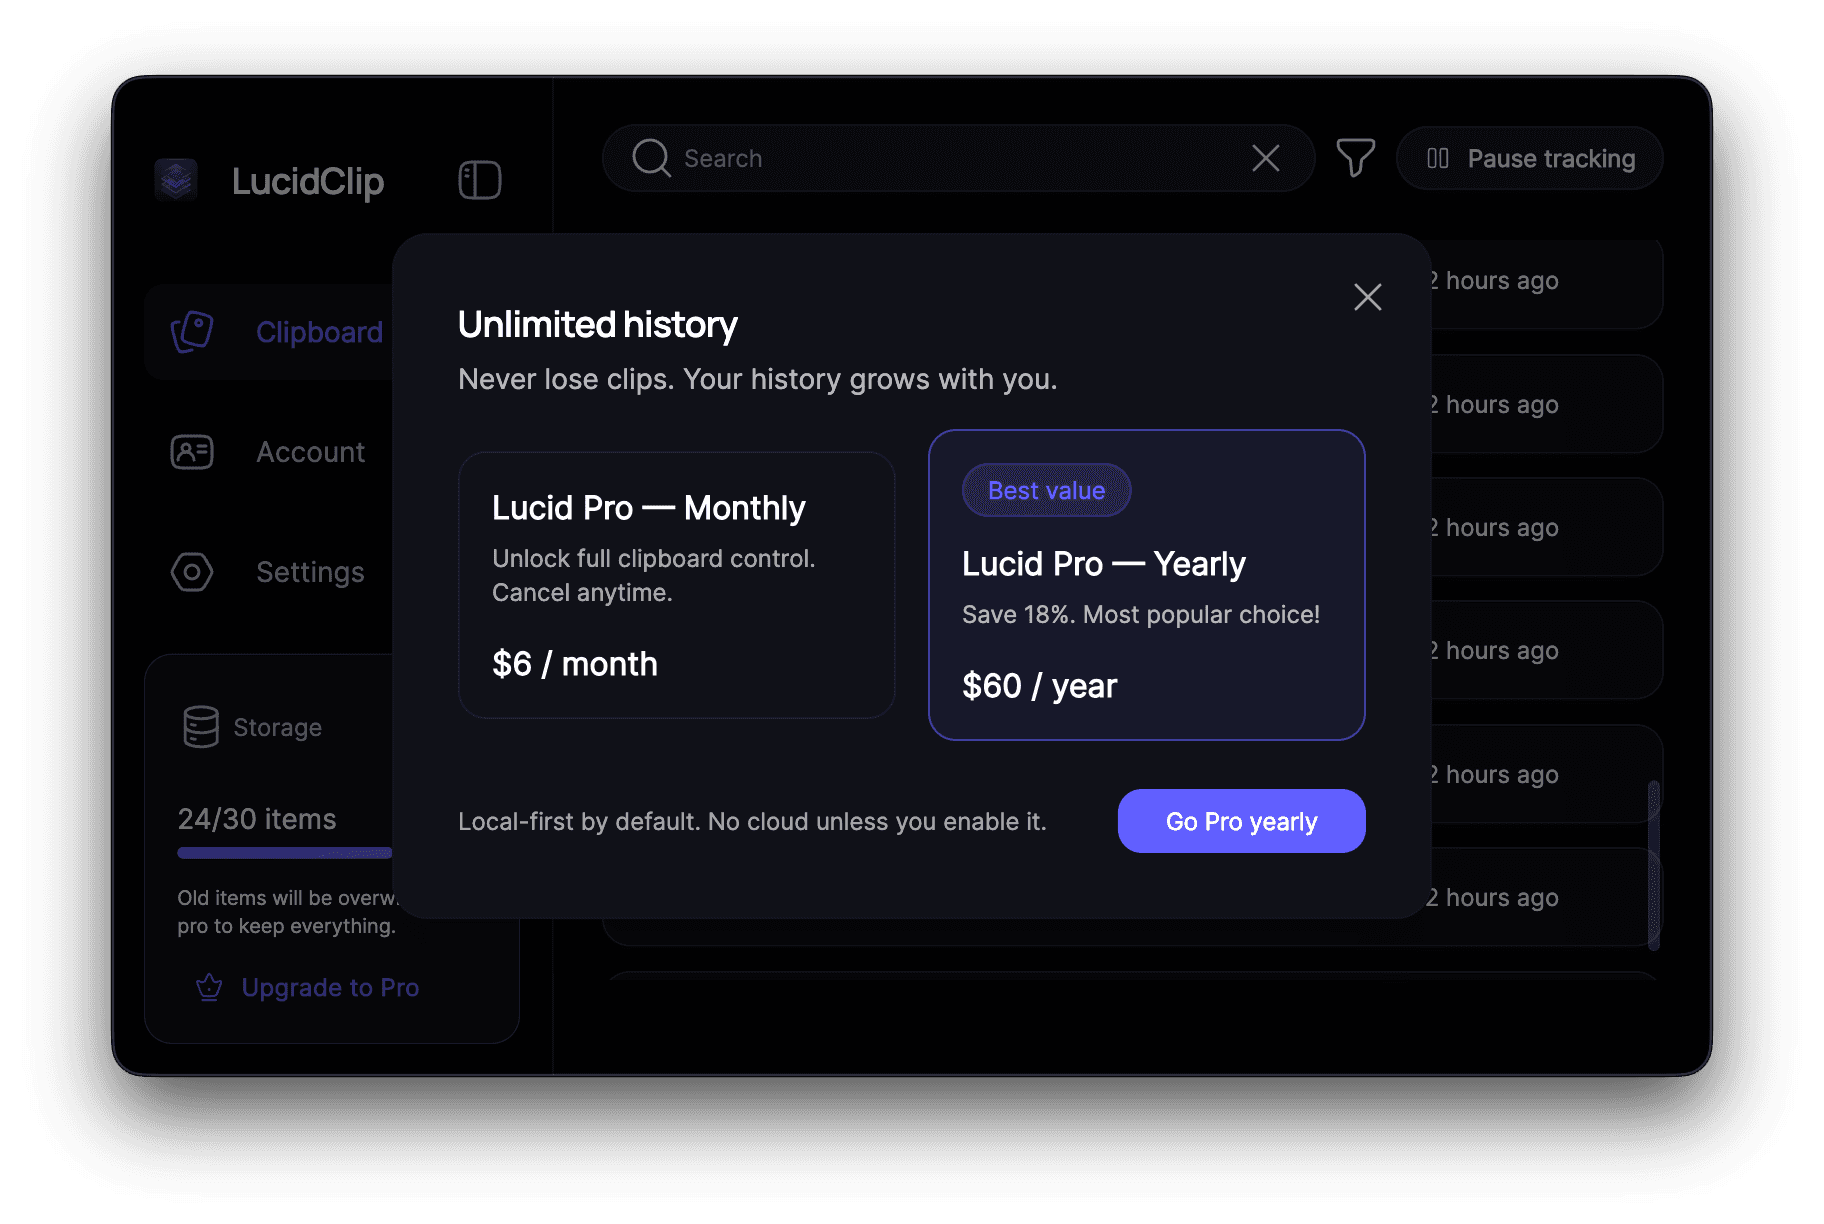
Task: Click the crown icon next to Upgrade to Pro
Action: pos(208,987)
